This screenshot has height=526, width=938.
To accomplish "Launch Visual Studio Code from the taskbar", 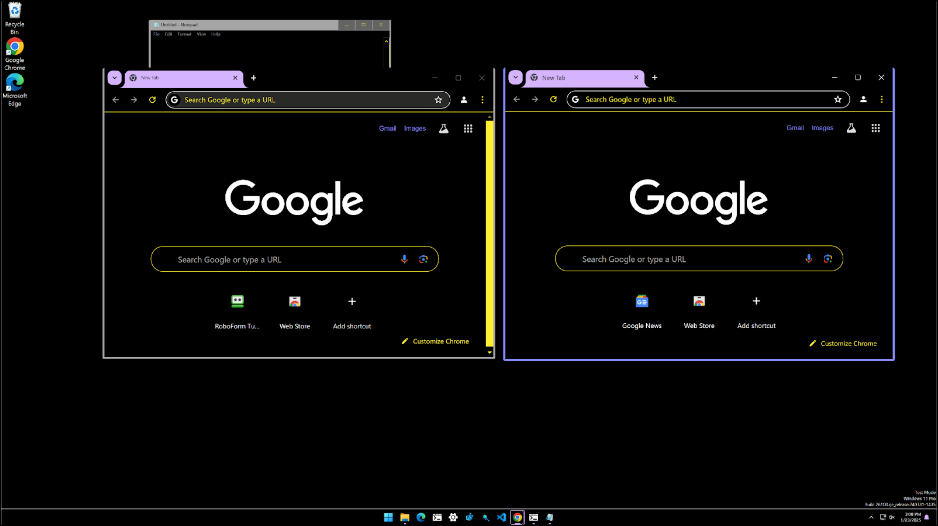I will pyautogui.click(x=501, y=518).
